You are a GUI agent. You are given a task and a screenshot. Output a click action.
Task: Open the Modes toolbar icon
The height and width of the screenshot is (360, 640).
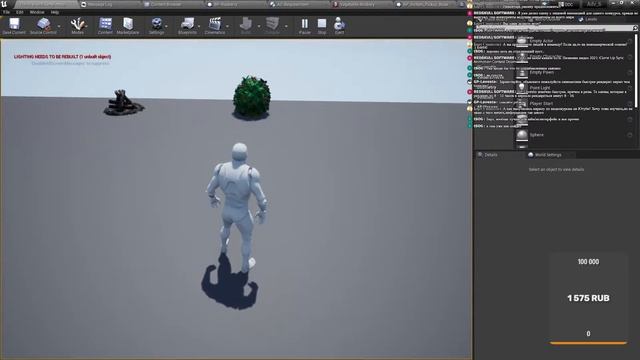tap(77, 25)
